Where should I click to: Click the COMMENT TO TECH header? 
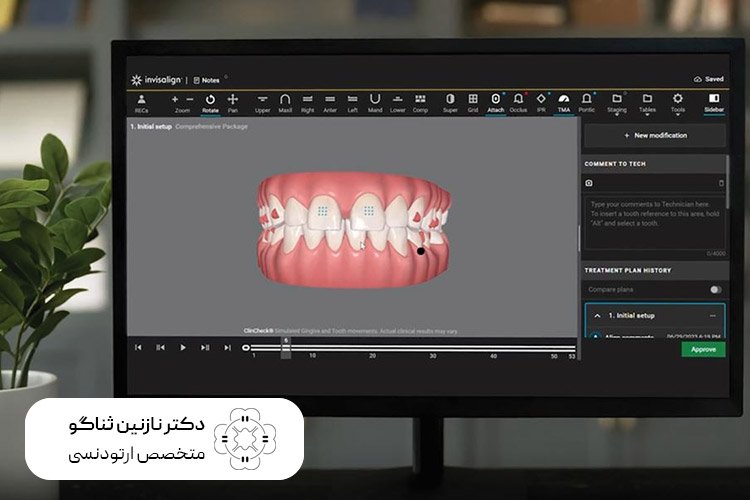click(615, 164)
